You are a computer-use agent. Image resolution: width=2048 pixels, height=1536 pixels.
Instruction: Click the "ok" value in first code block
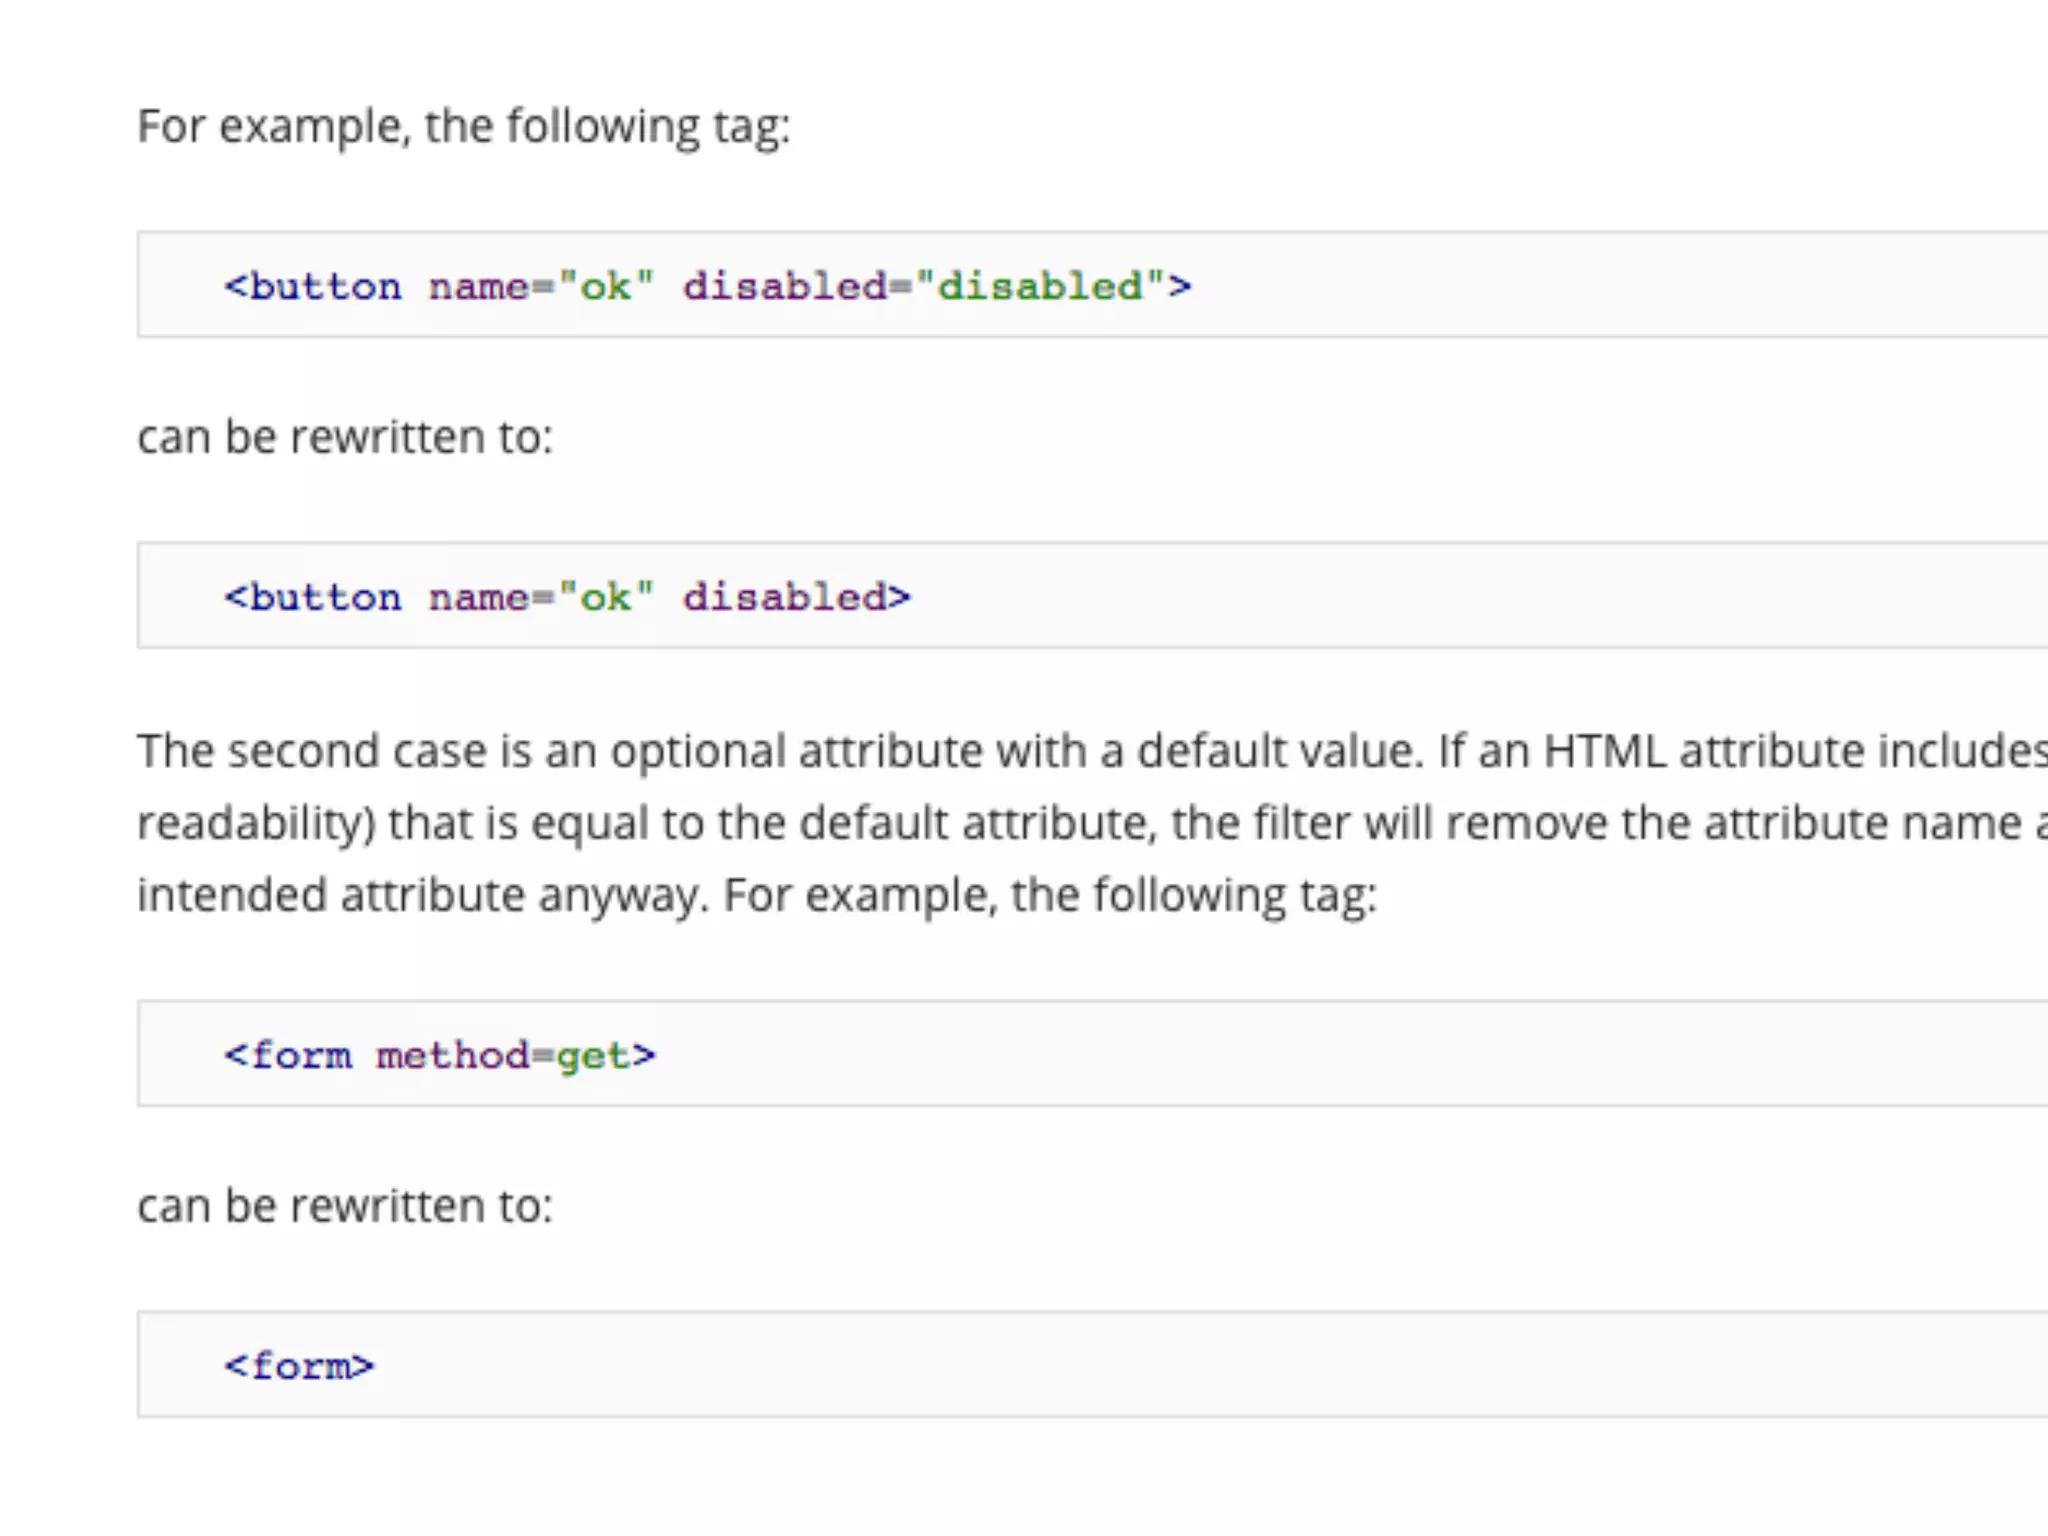click(x=605, y=287)
